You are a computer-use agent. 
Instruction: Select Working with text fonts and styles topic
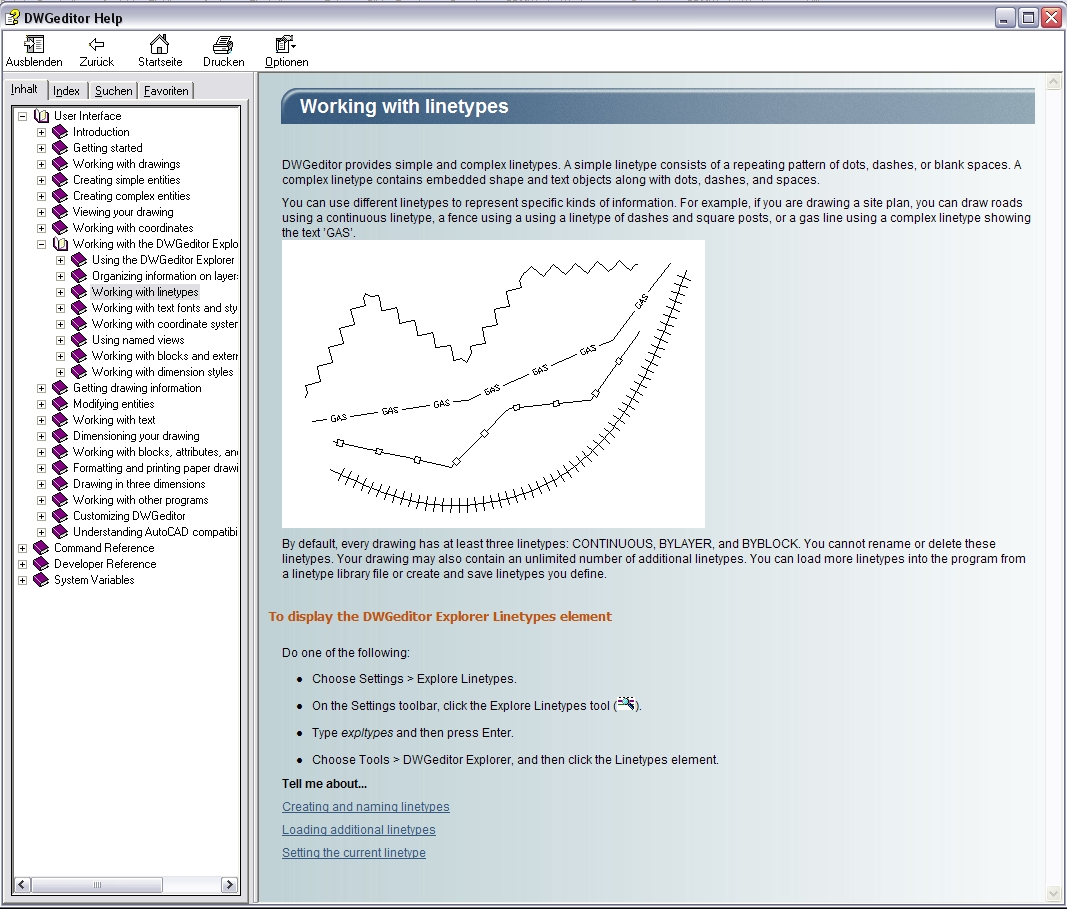165,308
